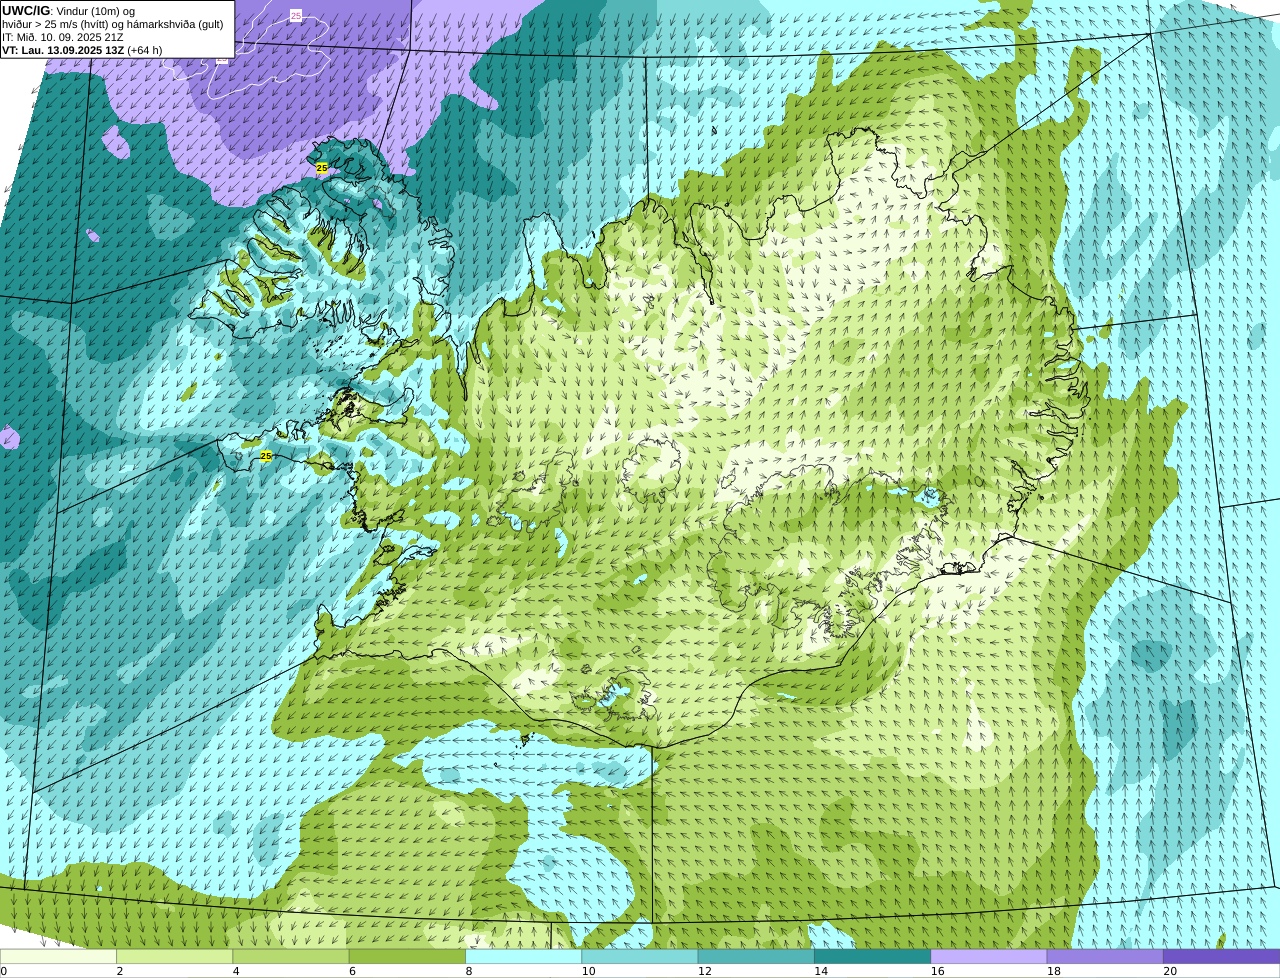Viewport: 1280px width, 978px height.
Task: Click the legend tick label "6"
Action: 353,971
